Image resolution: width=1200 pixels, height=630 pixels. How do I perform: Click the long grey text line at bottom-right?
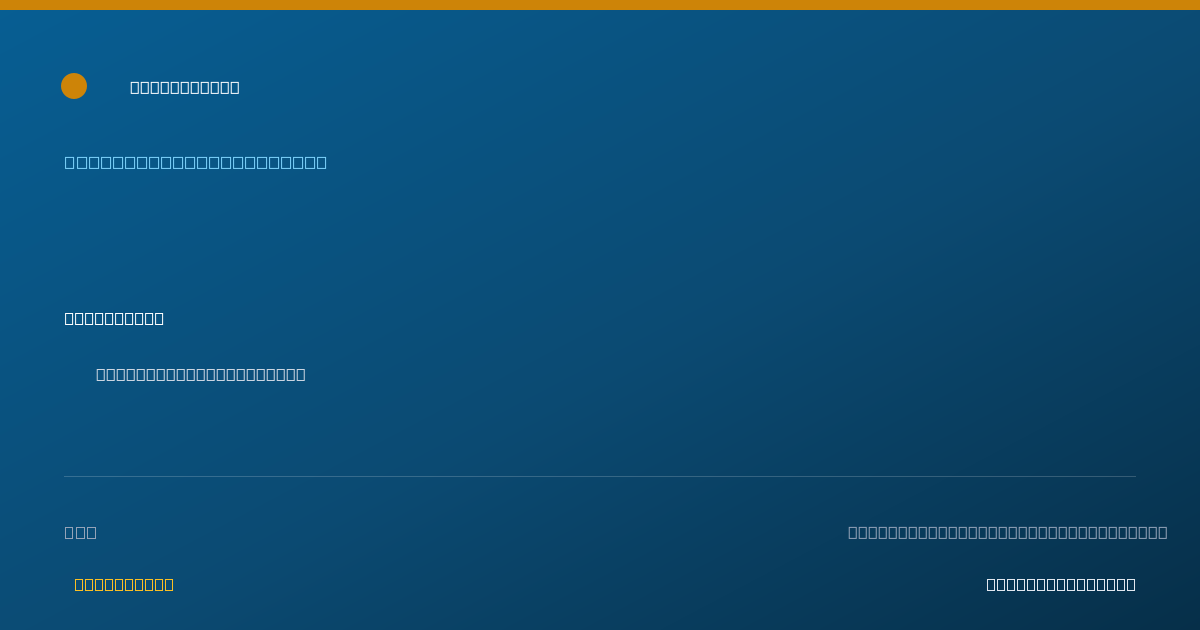tap(1008, 532)
